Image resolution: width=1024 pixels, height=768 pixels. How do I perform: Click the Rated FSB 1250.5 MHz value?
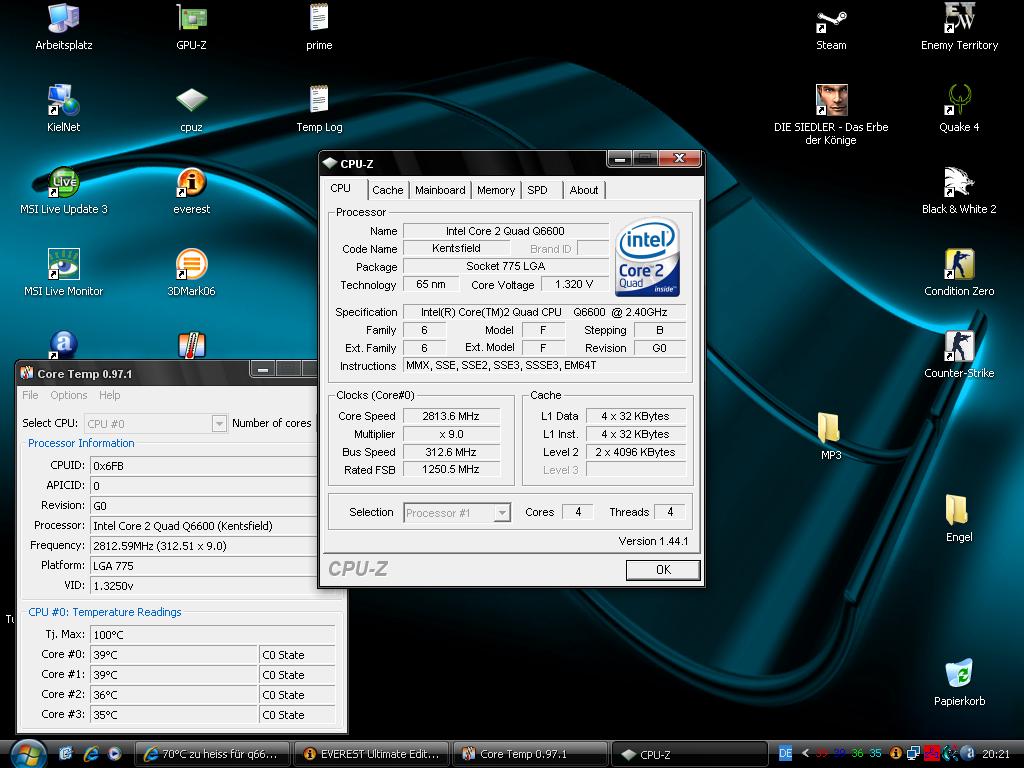click(x=451, y=470)
